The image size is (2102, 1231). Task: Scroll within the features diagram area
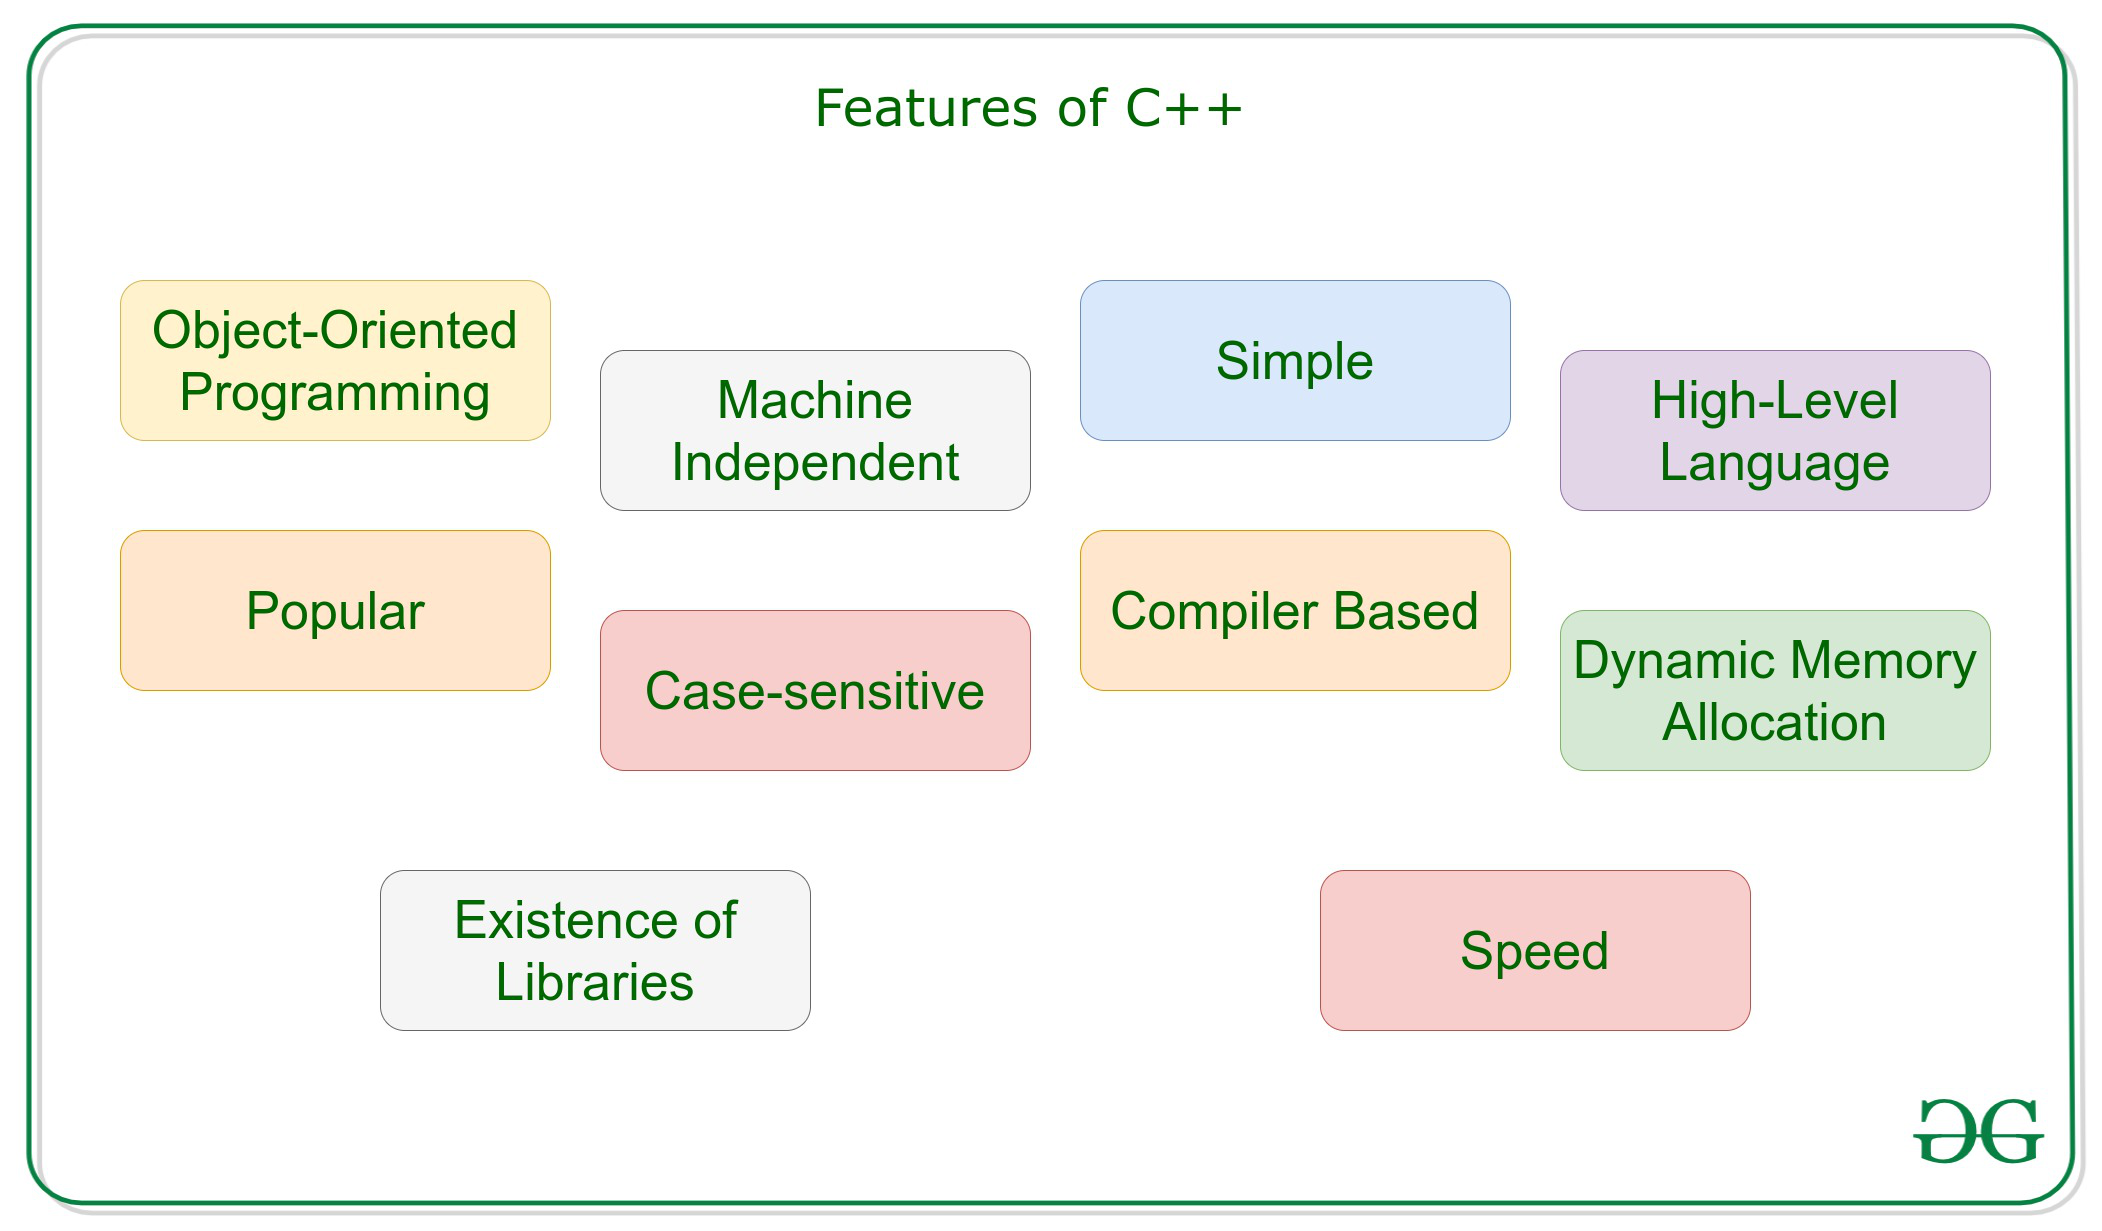[1050, 616]
